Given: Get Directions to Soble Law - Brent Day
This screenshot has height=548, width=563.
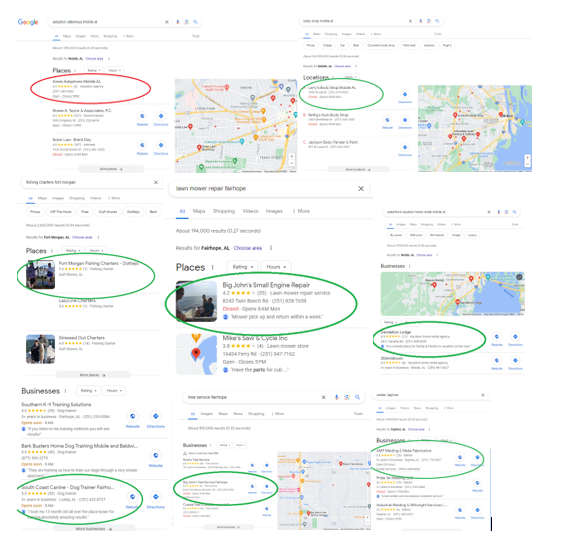Looking at the screenshot, I should 161,145.
